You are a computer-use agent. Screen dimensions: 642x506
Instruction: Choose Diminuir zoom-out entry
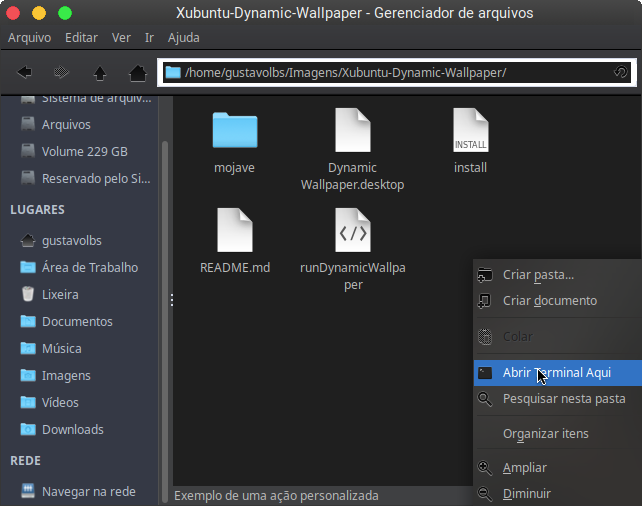pos(558,494)
